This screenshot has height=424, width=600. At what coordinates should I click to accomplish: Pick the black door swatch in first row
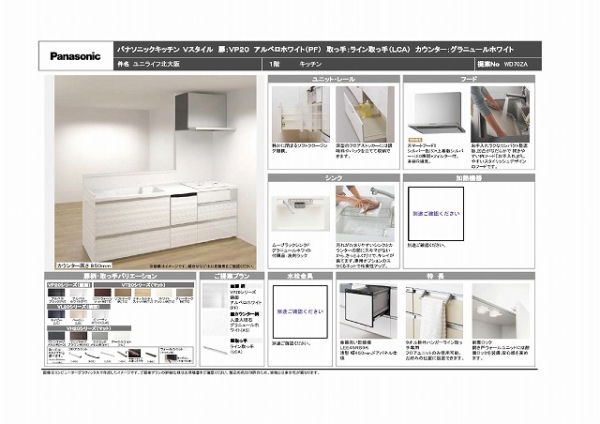[56, 293]
